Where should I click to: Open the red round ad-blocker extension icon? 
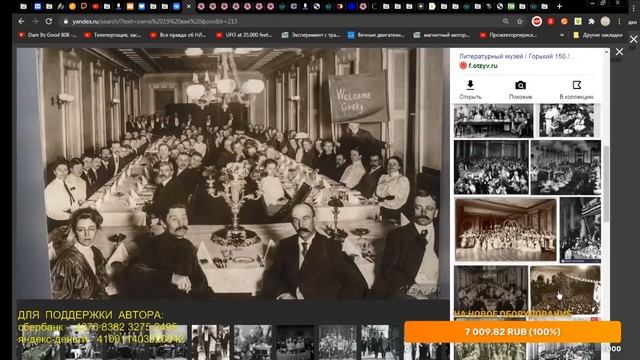click(537, 21)
